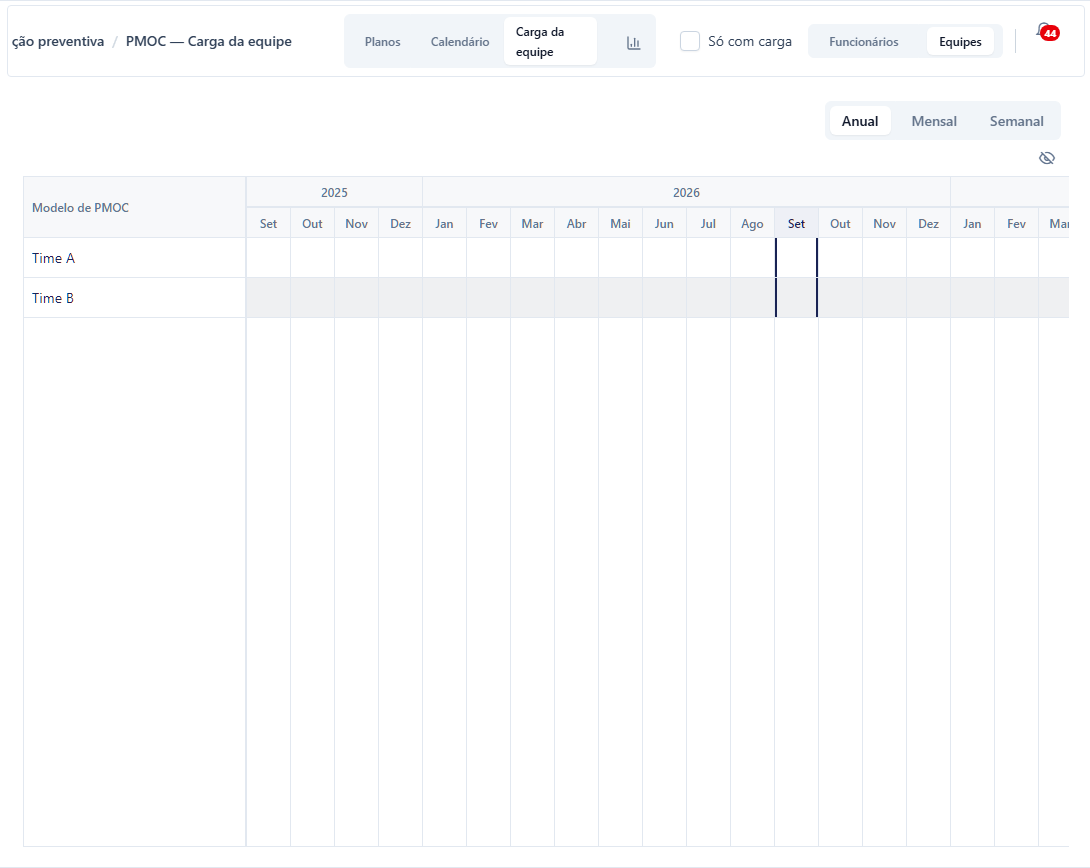
Task: Enable the "Só com carga" checkbox
Action: point(690,42)
